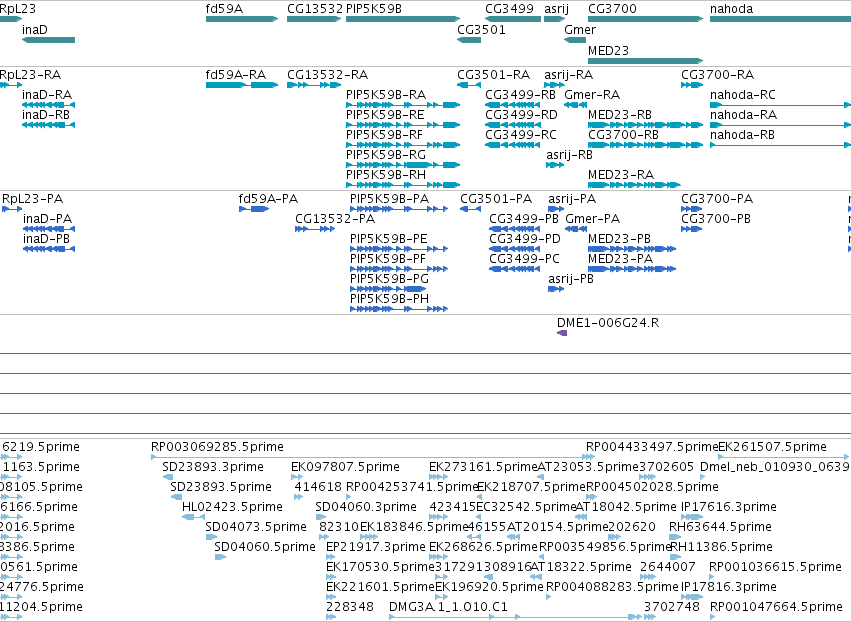Click the PIP5K59B gene label
The width and height of the screenshot is (851, 622).
click(373, 9)
